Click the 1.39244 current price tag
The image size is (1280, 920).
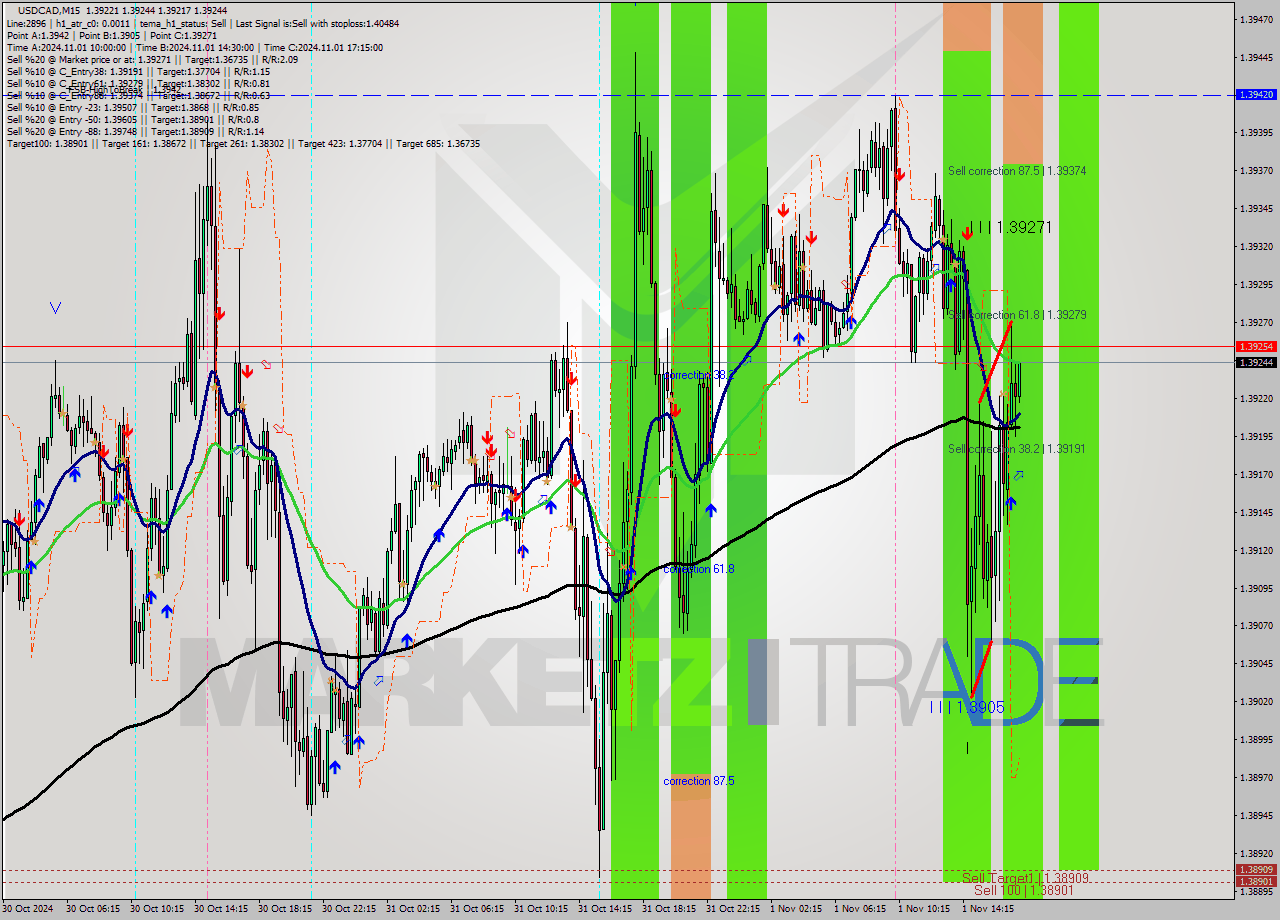[x=1256, y=362]
